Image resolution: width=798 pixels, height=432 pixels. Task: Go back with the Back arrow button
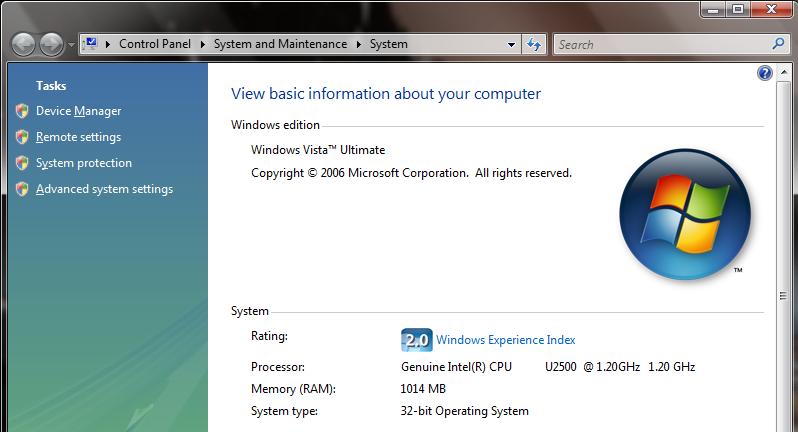[x=23, y=45]
